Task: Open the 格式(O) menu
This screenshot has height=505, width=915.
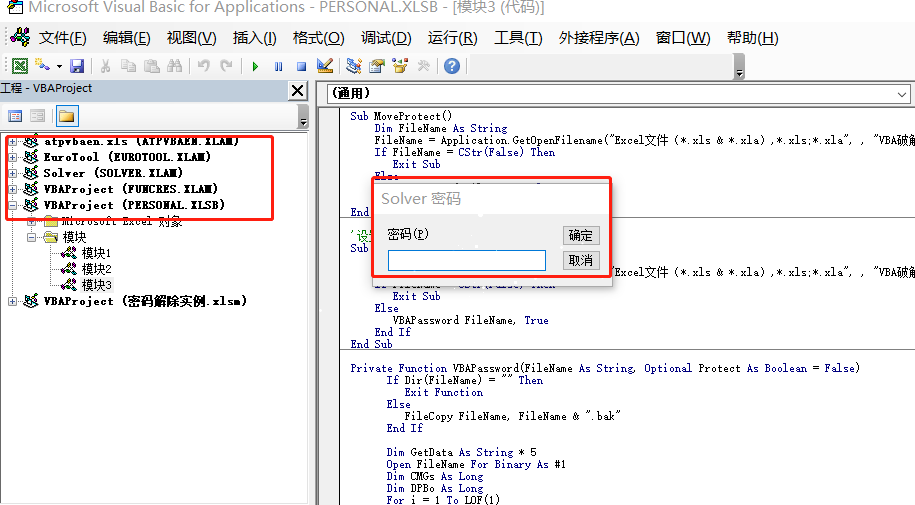Action: click(319, 39)
